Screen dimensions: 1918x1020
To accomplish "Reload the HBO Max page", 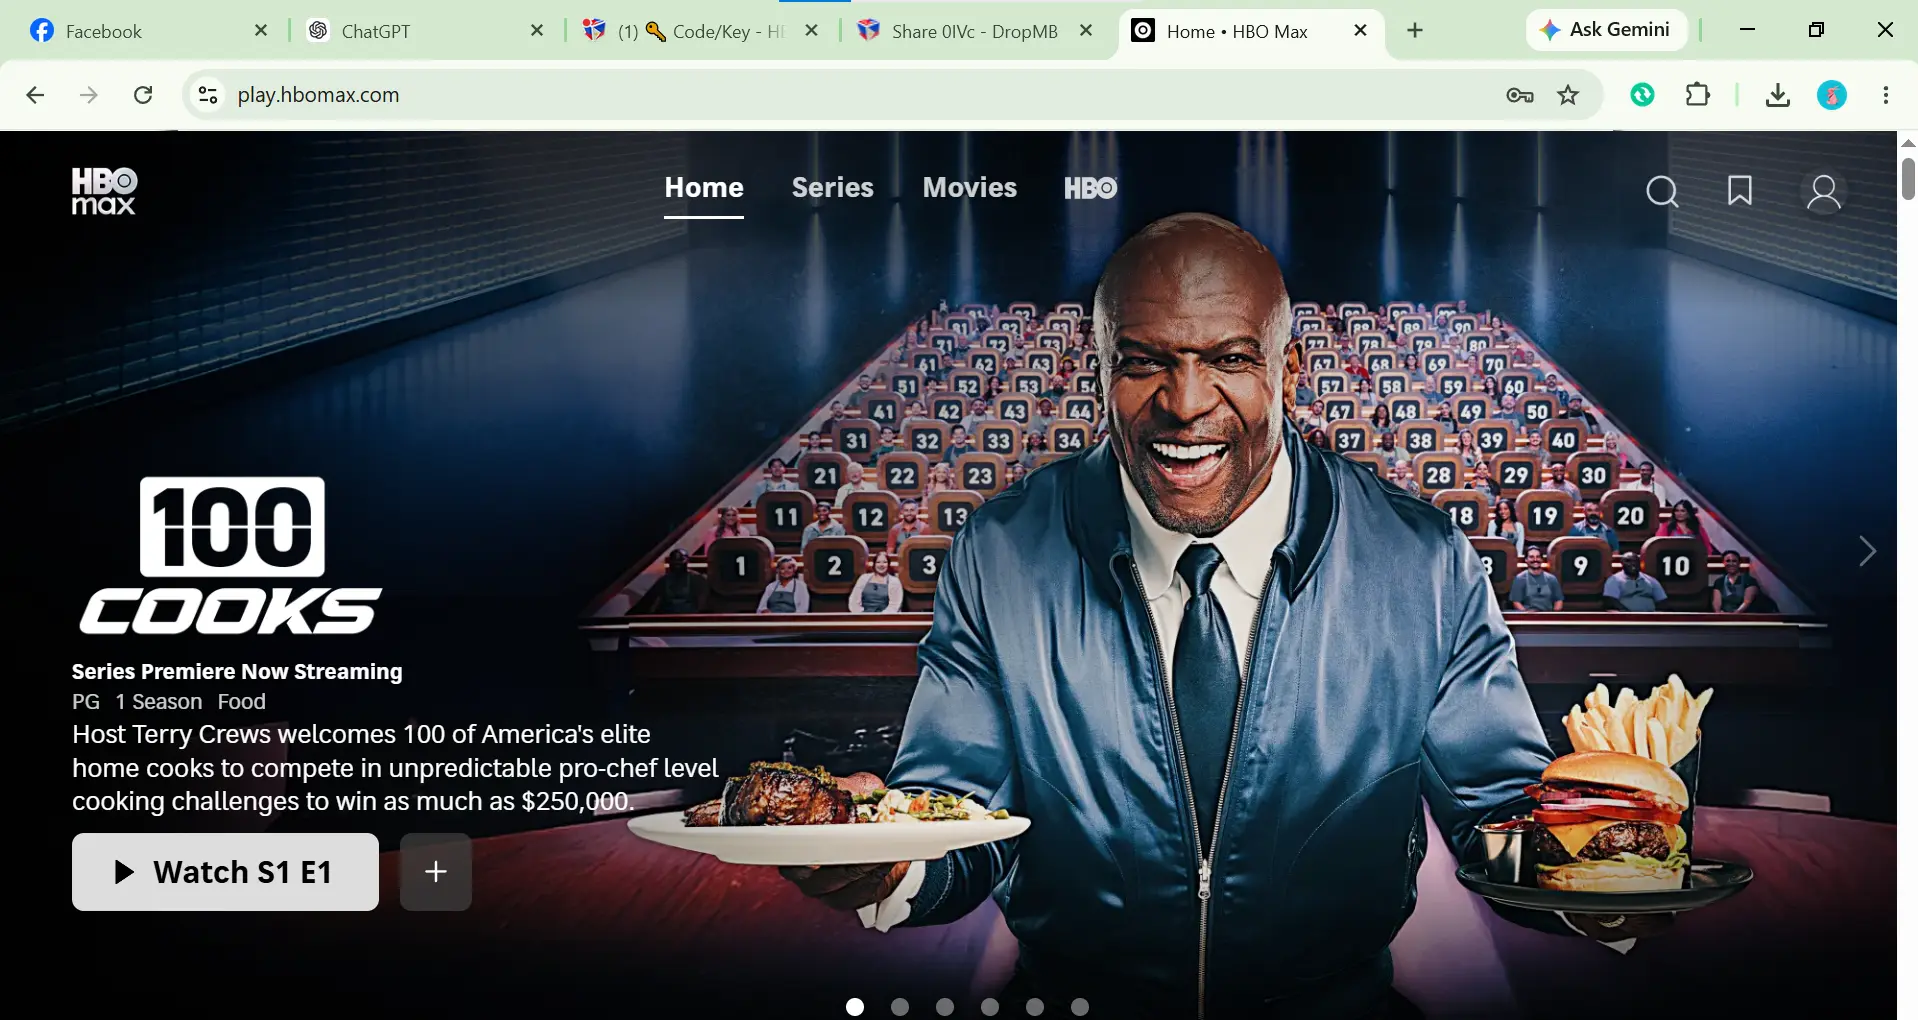I will 143,95.
